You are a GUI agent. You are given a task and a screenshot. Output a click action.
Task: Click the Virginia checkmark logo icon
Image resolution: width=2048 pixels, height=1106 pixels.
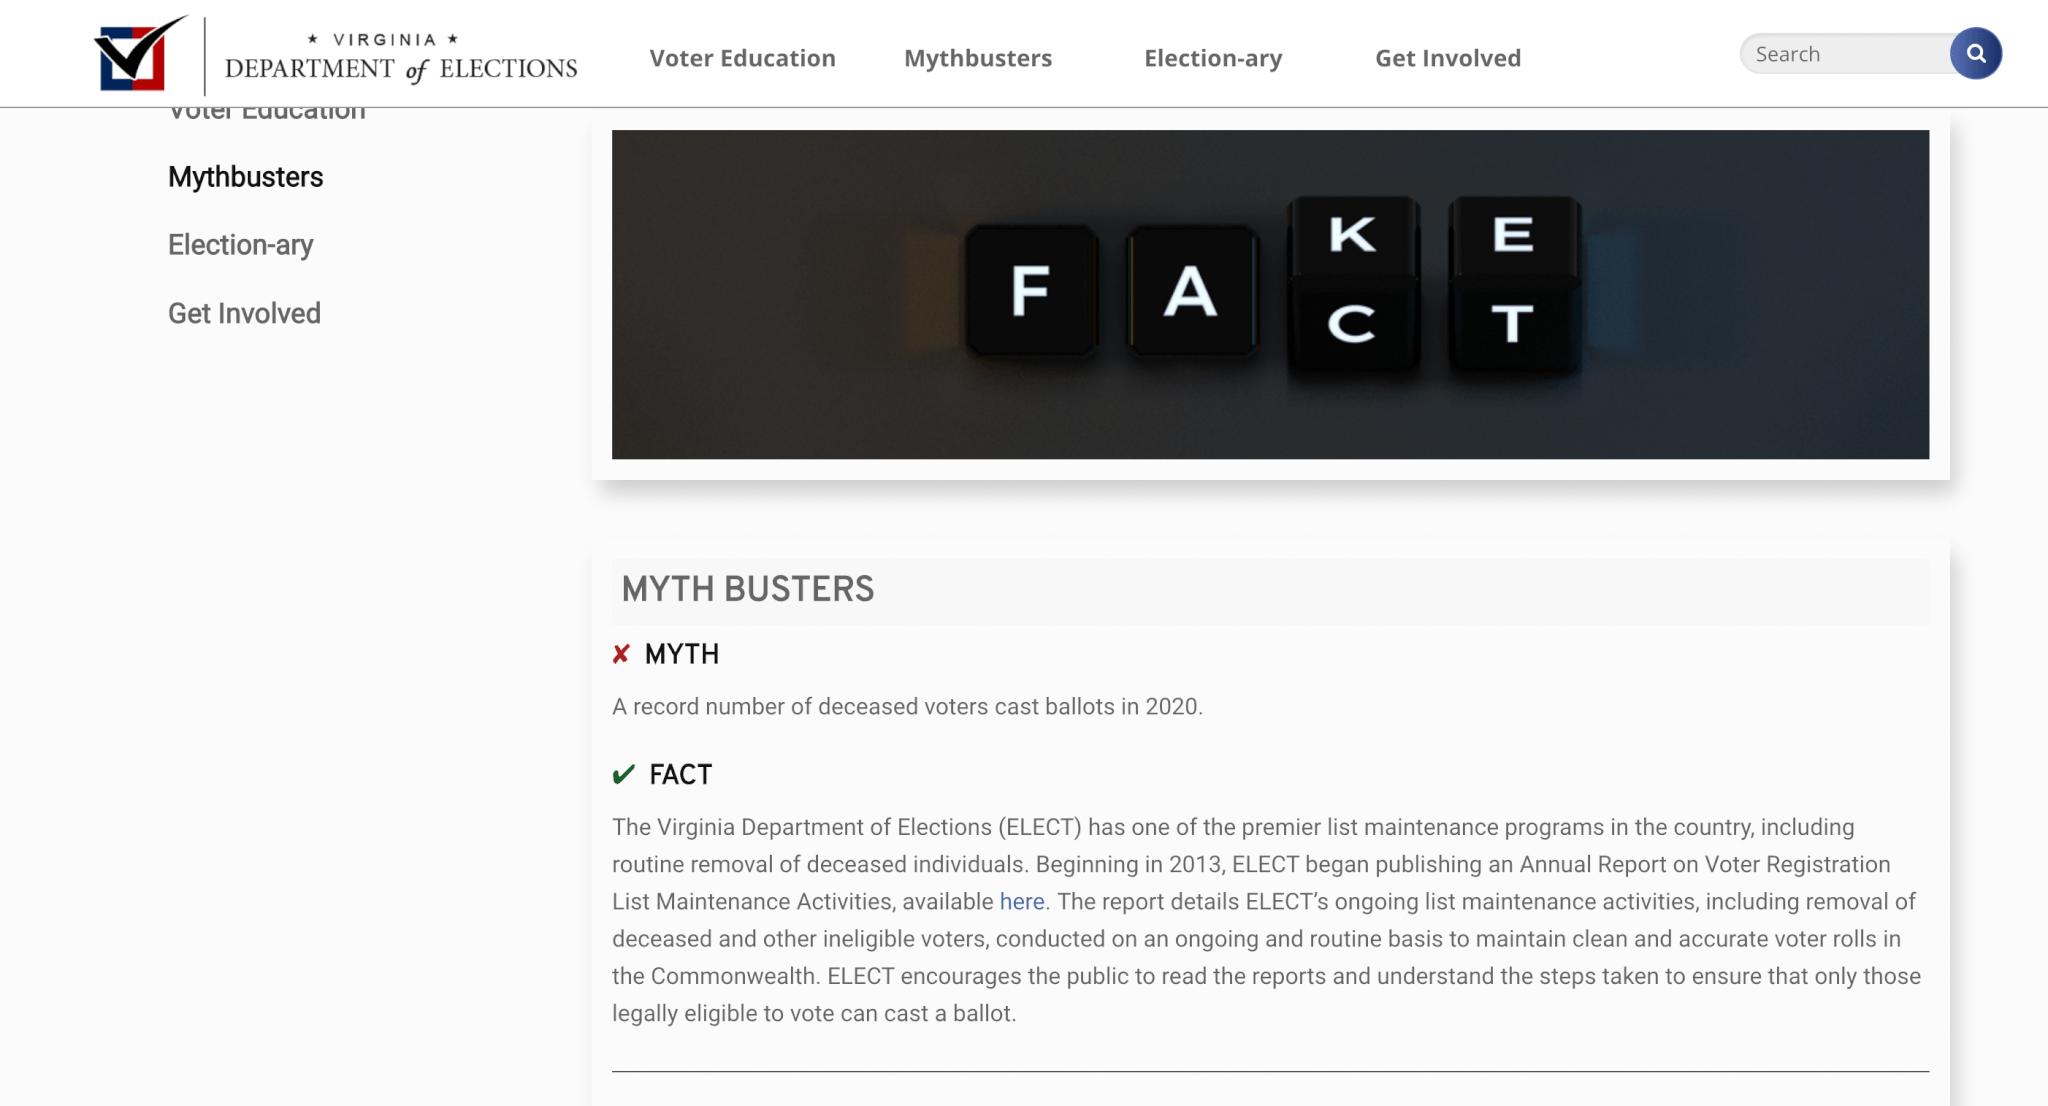[139, 54]
